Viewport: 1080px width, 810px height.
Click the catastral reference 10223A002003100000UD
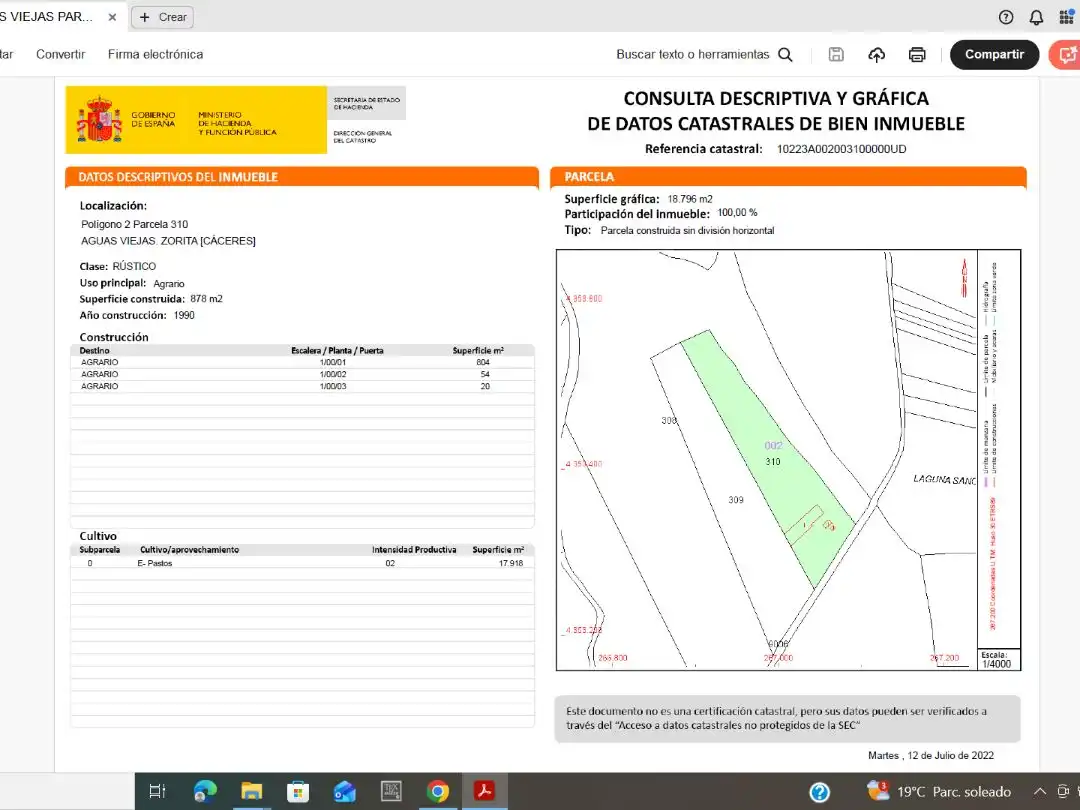point(841,149)
